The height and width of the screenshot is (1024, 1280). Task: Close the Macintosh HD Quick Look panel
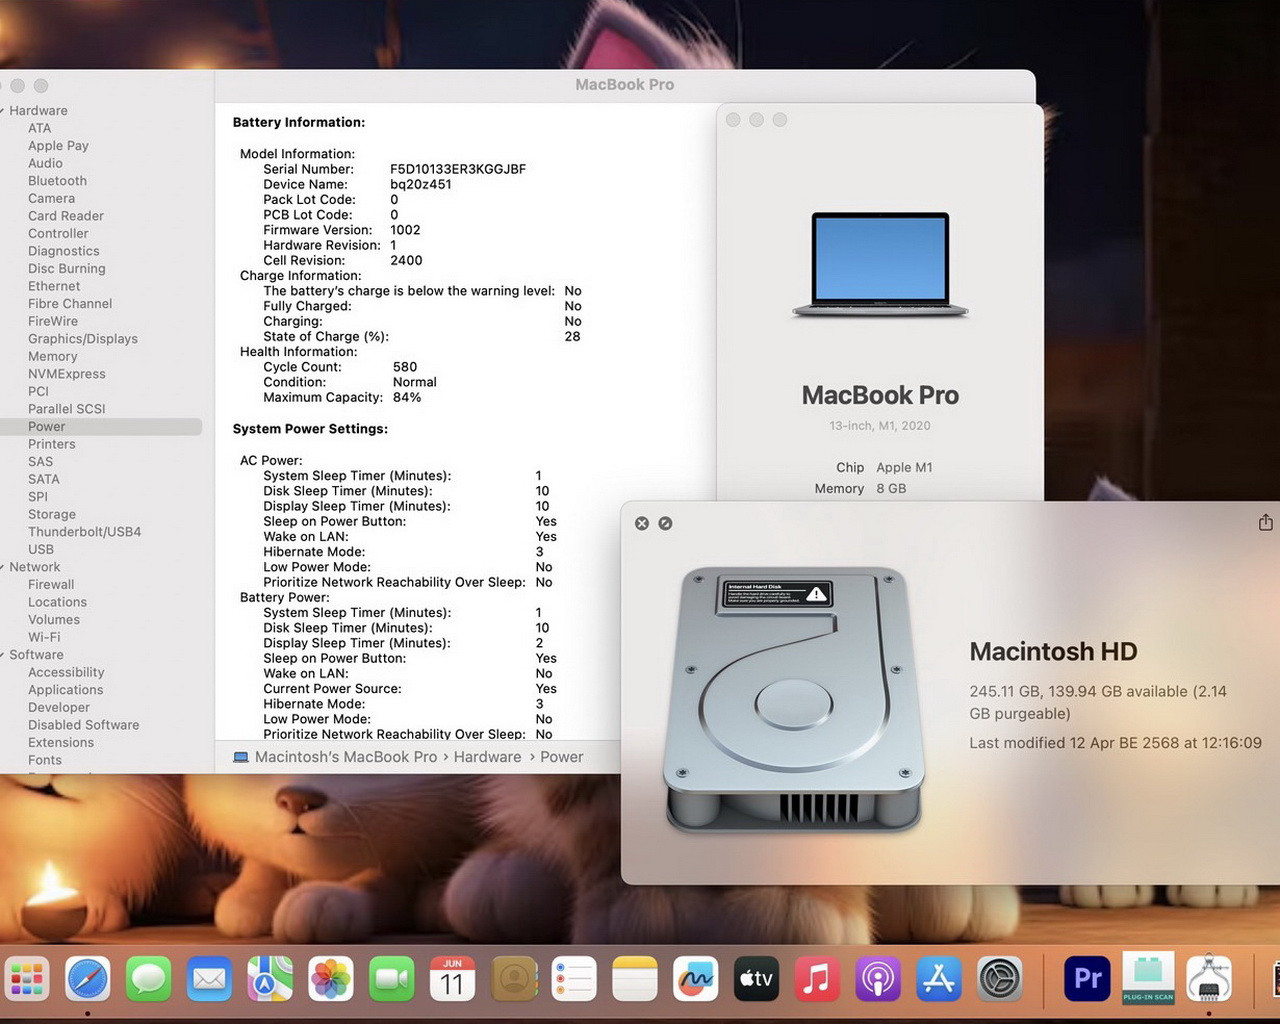[642, 523]
